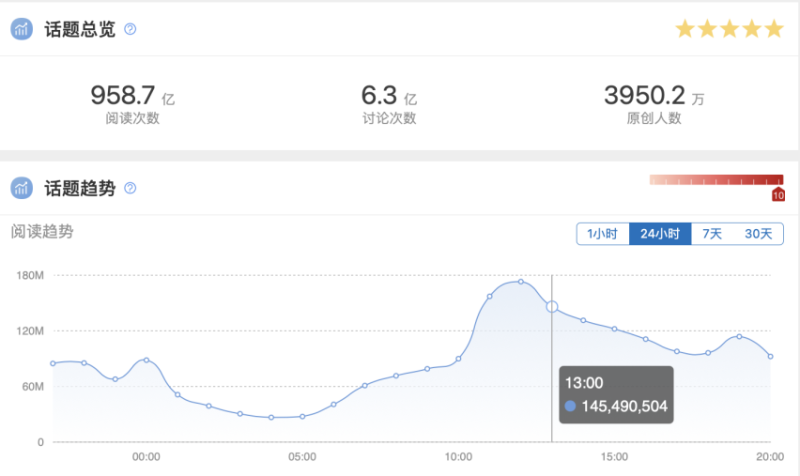The height and width of the screenshot is (476, 800).
Task: Click the 阅读趋势 chart title
Action: tap(42, 232)
